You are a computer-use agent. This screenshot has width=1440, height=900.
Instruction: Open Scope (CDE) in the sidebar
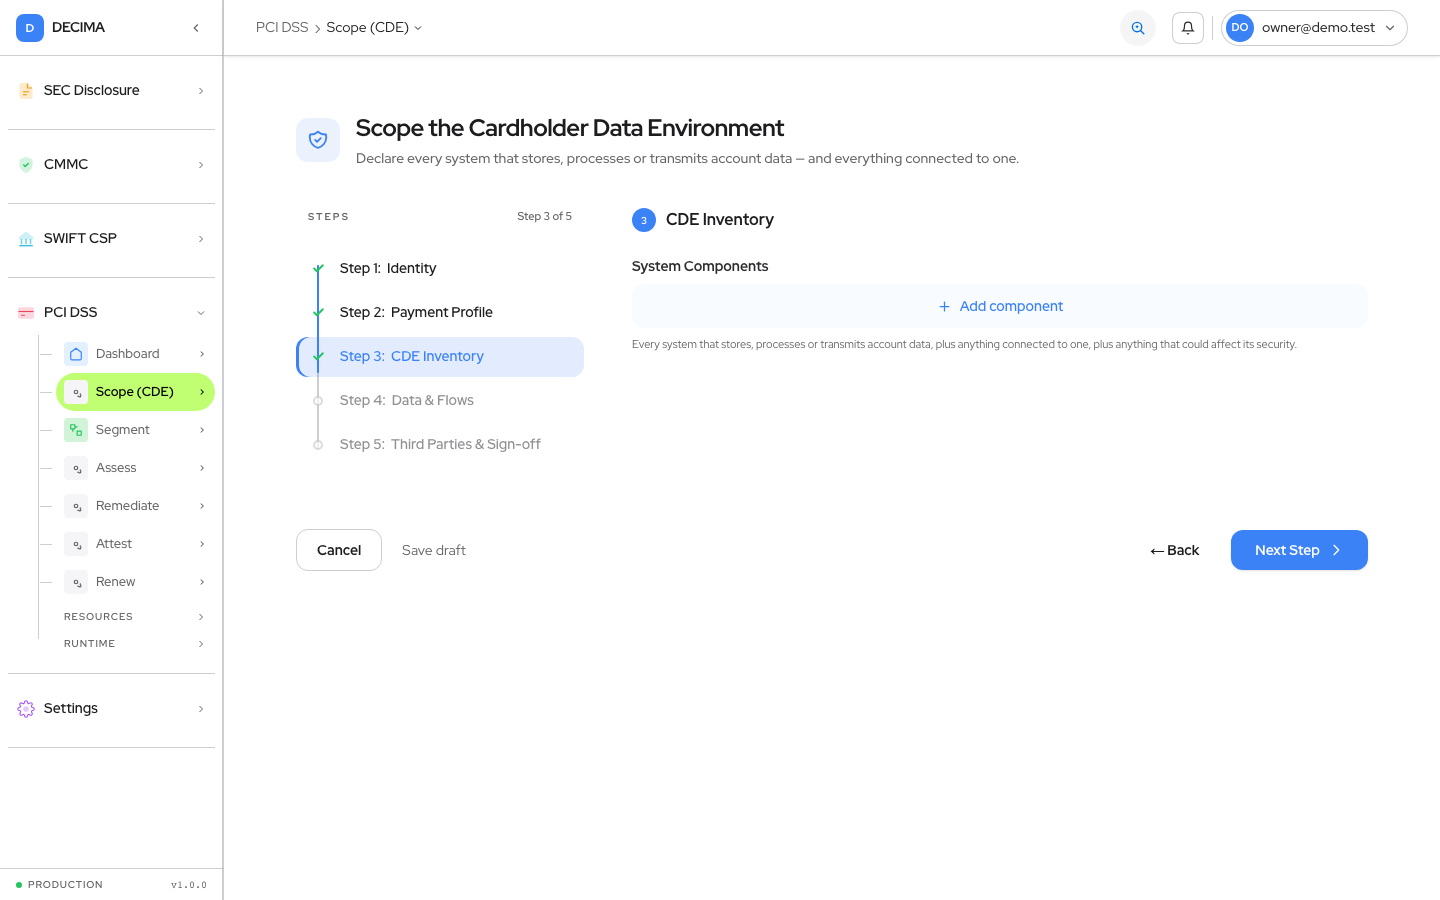pos(135,392)
